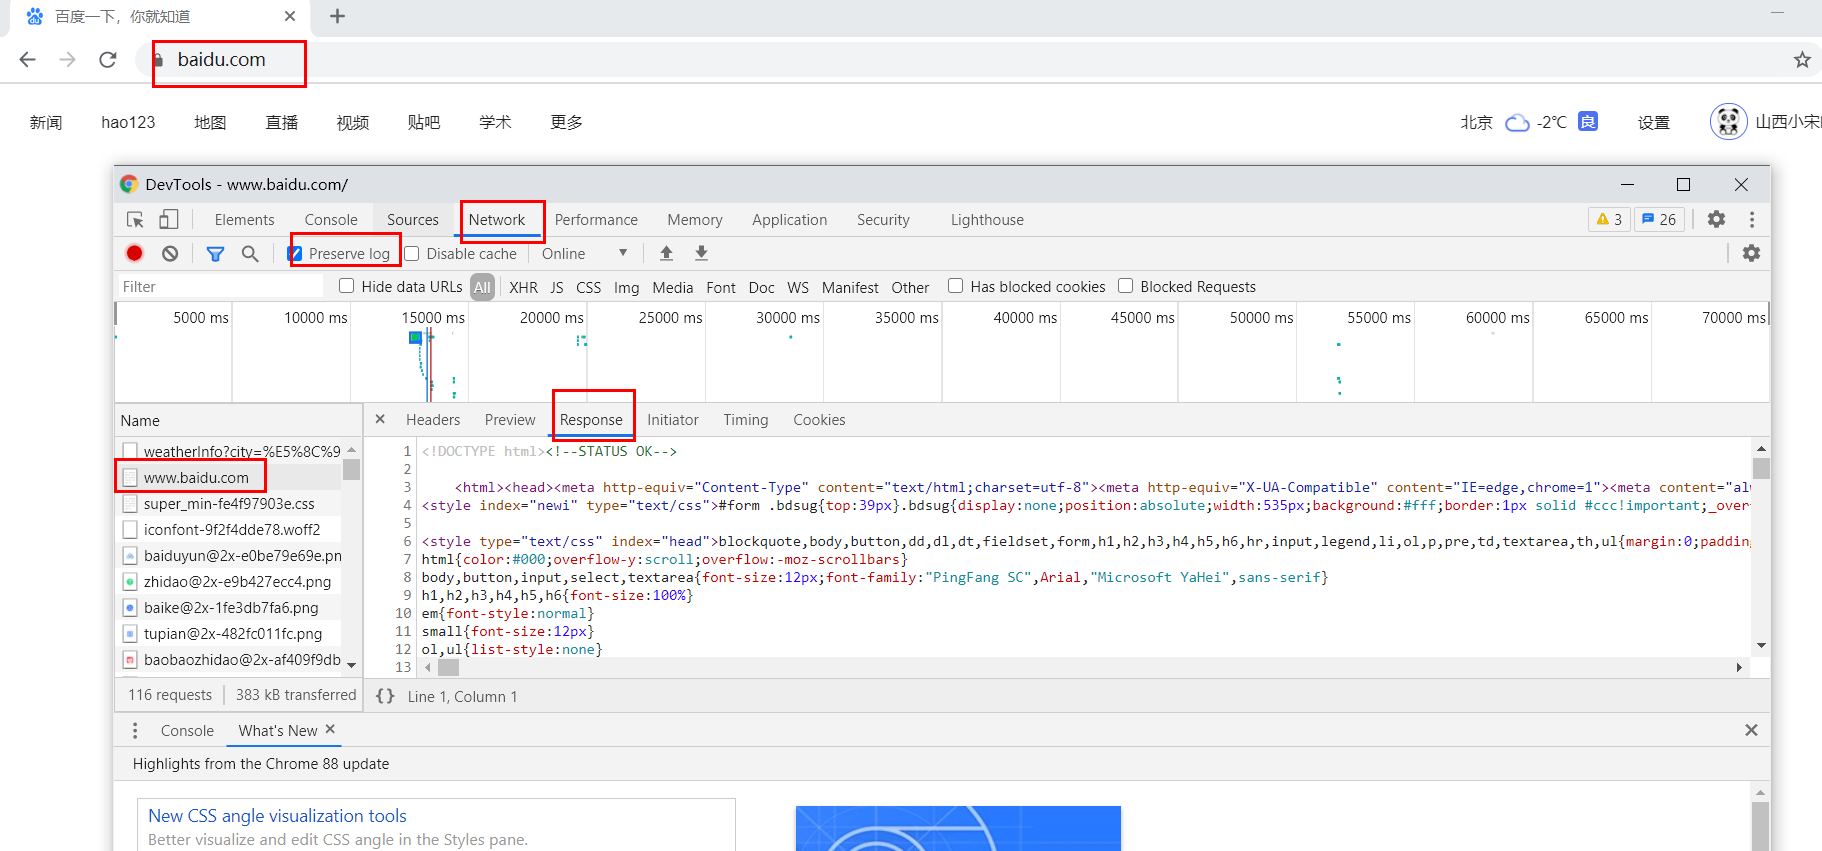1822x851 pixels.
Task: Open DevTools customize three-dot menu
Action: 1752,219
